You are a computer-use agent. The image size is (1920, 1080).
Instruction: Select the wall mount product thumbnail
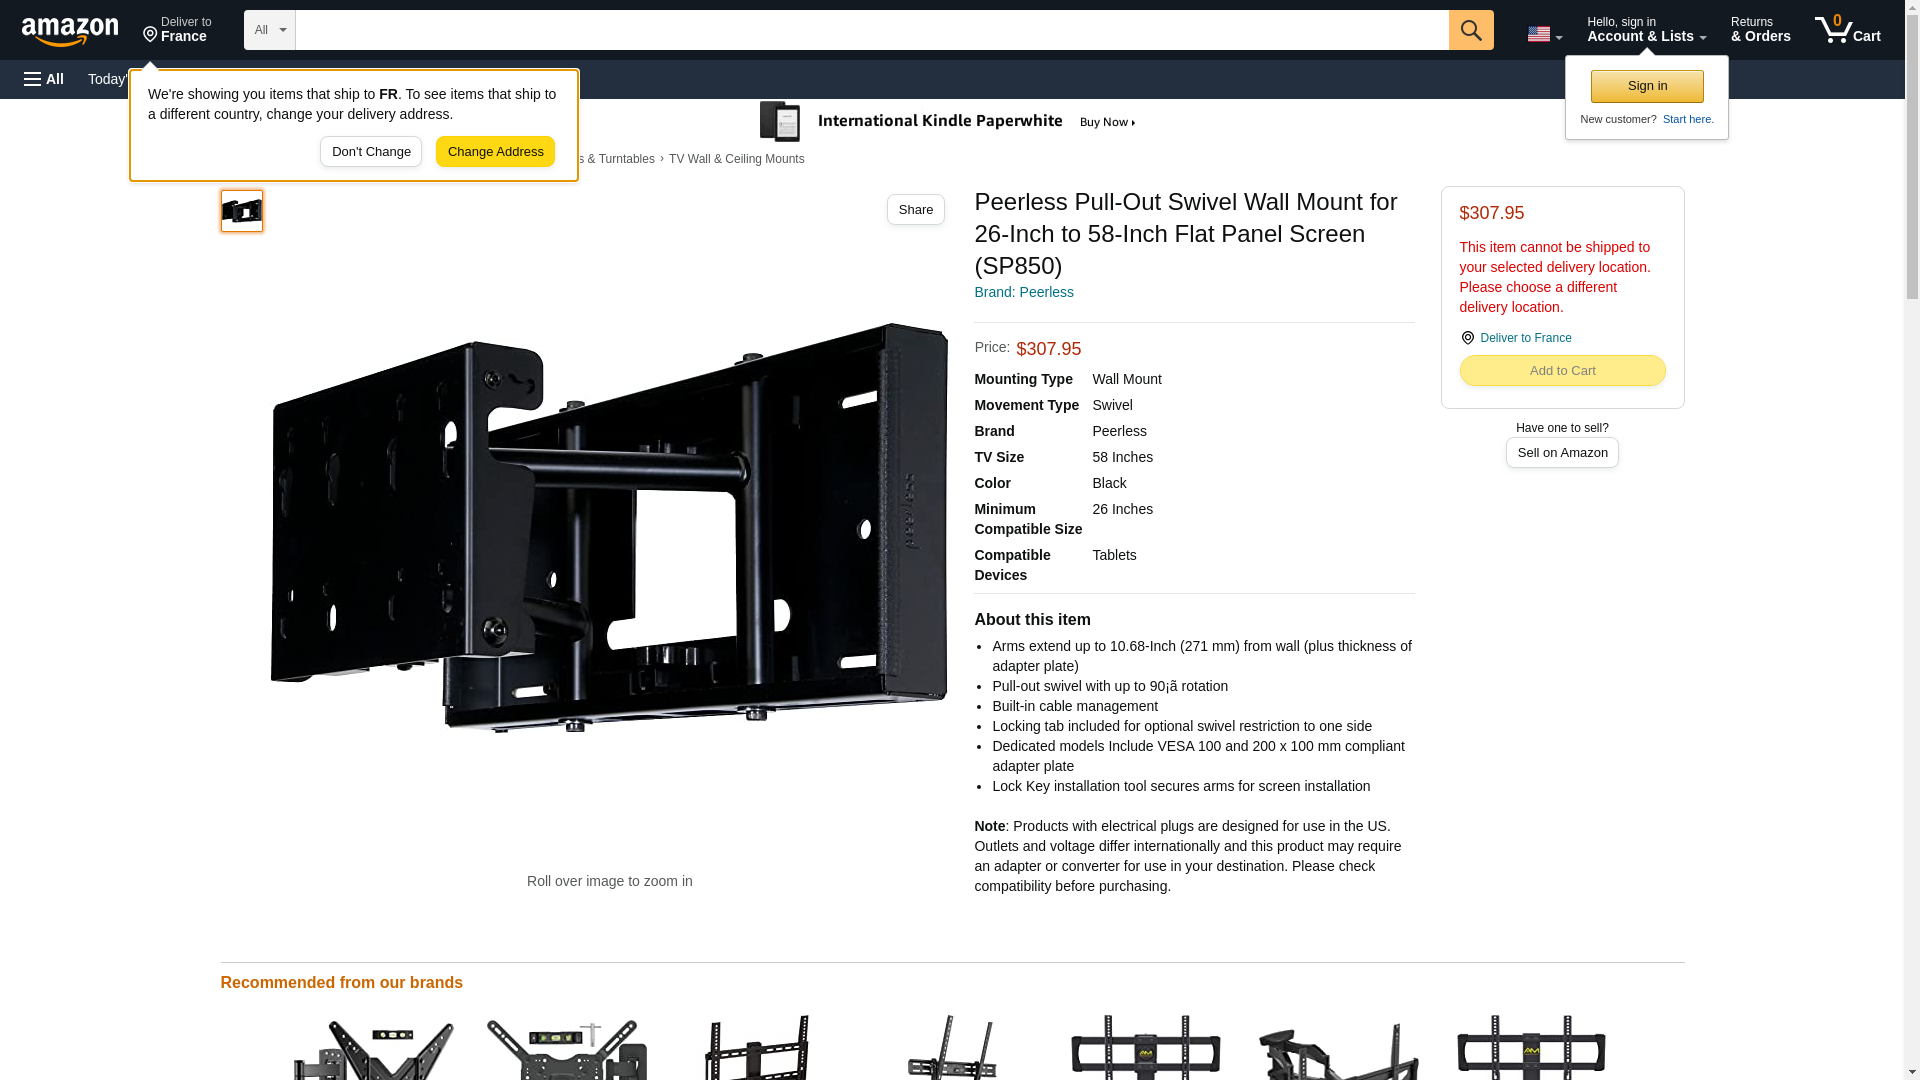242,211
